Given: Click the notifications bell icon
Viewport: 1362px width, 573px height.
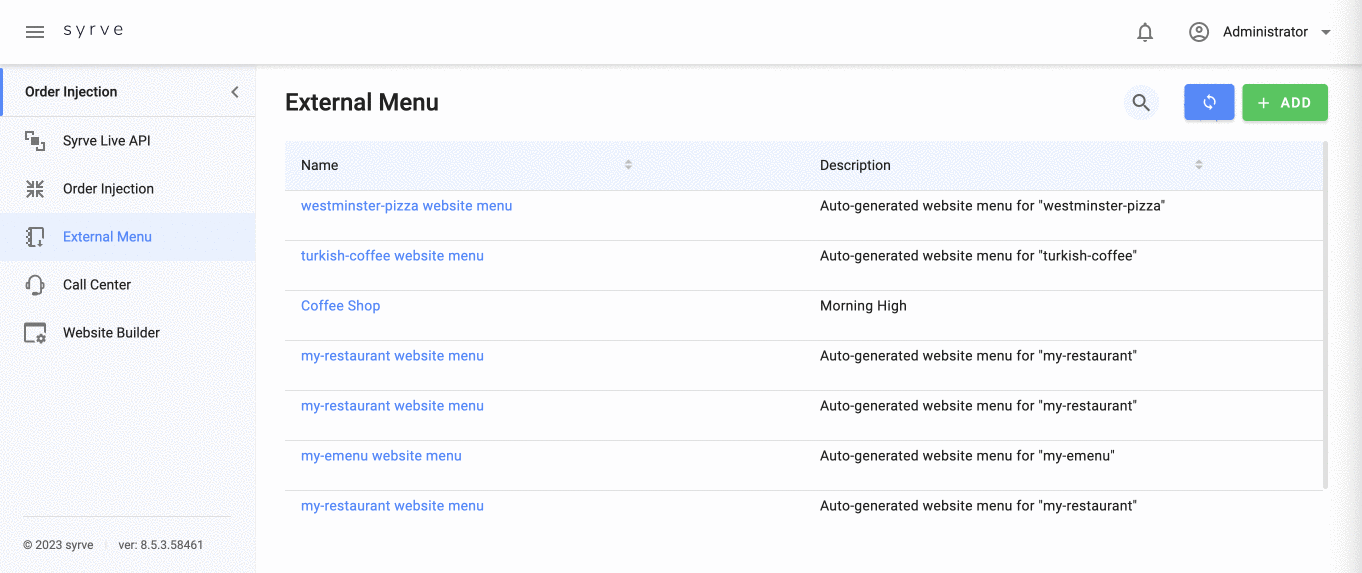Looking at the screenshot, I should pos(1145,32).
